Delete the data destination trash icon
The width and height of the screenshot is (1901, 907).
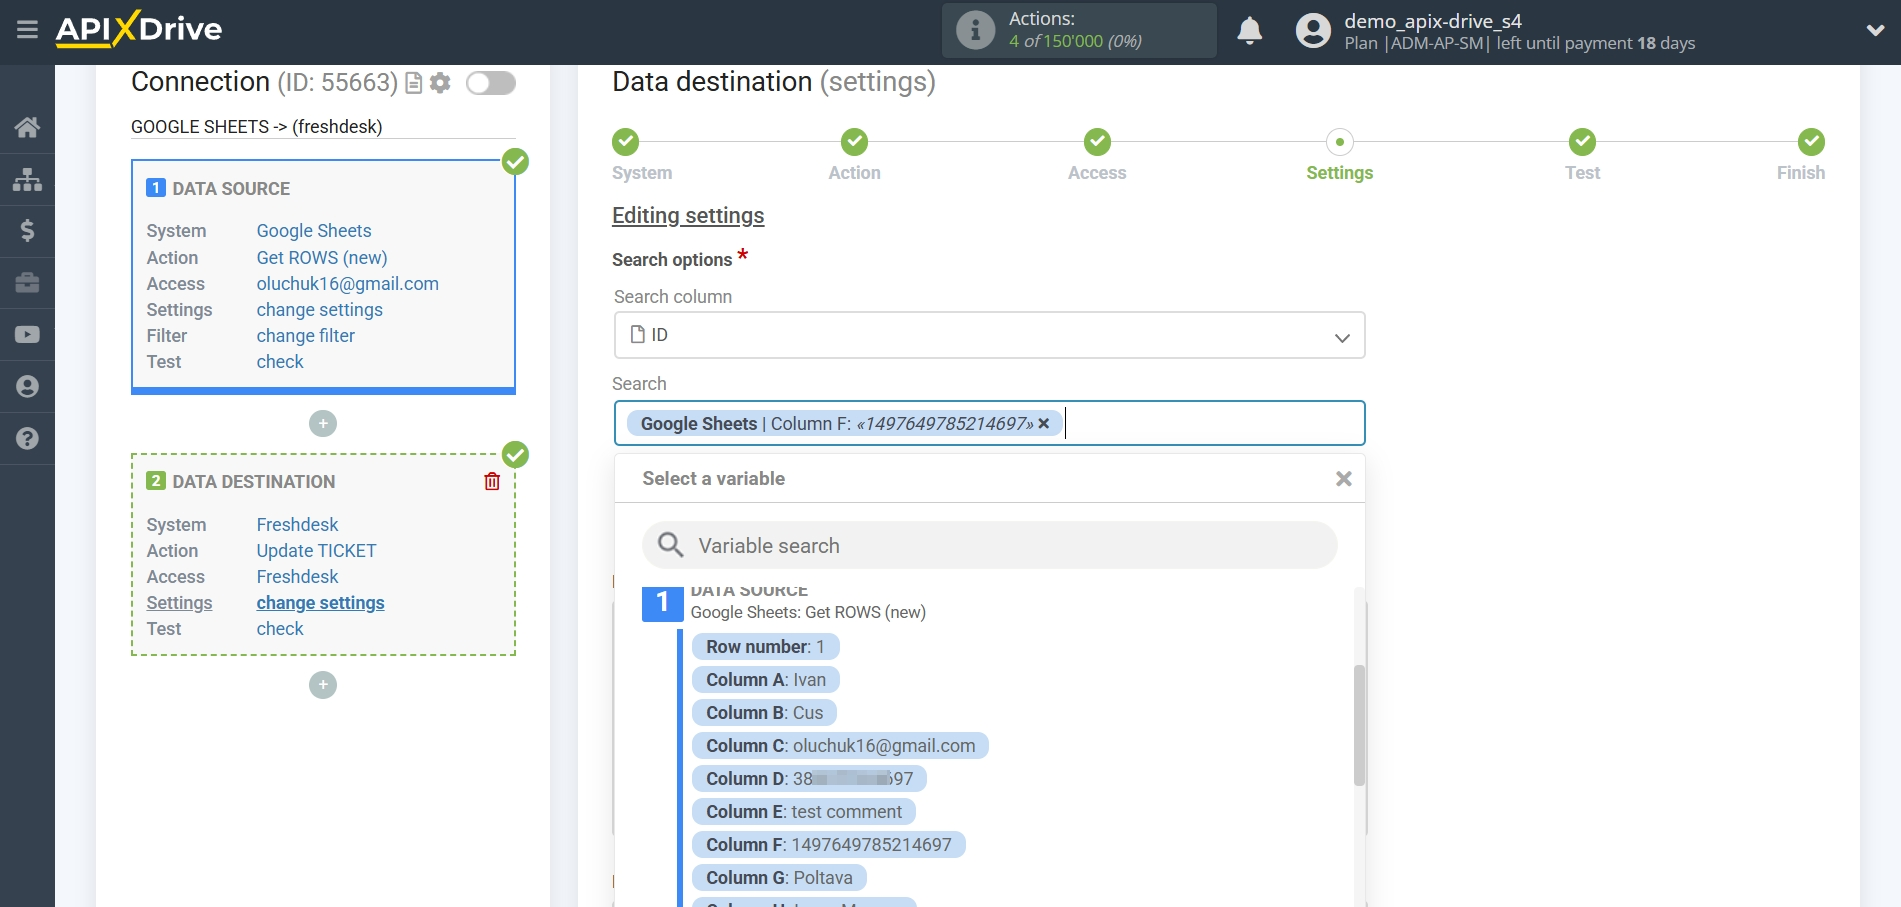[x=492, y=482]
